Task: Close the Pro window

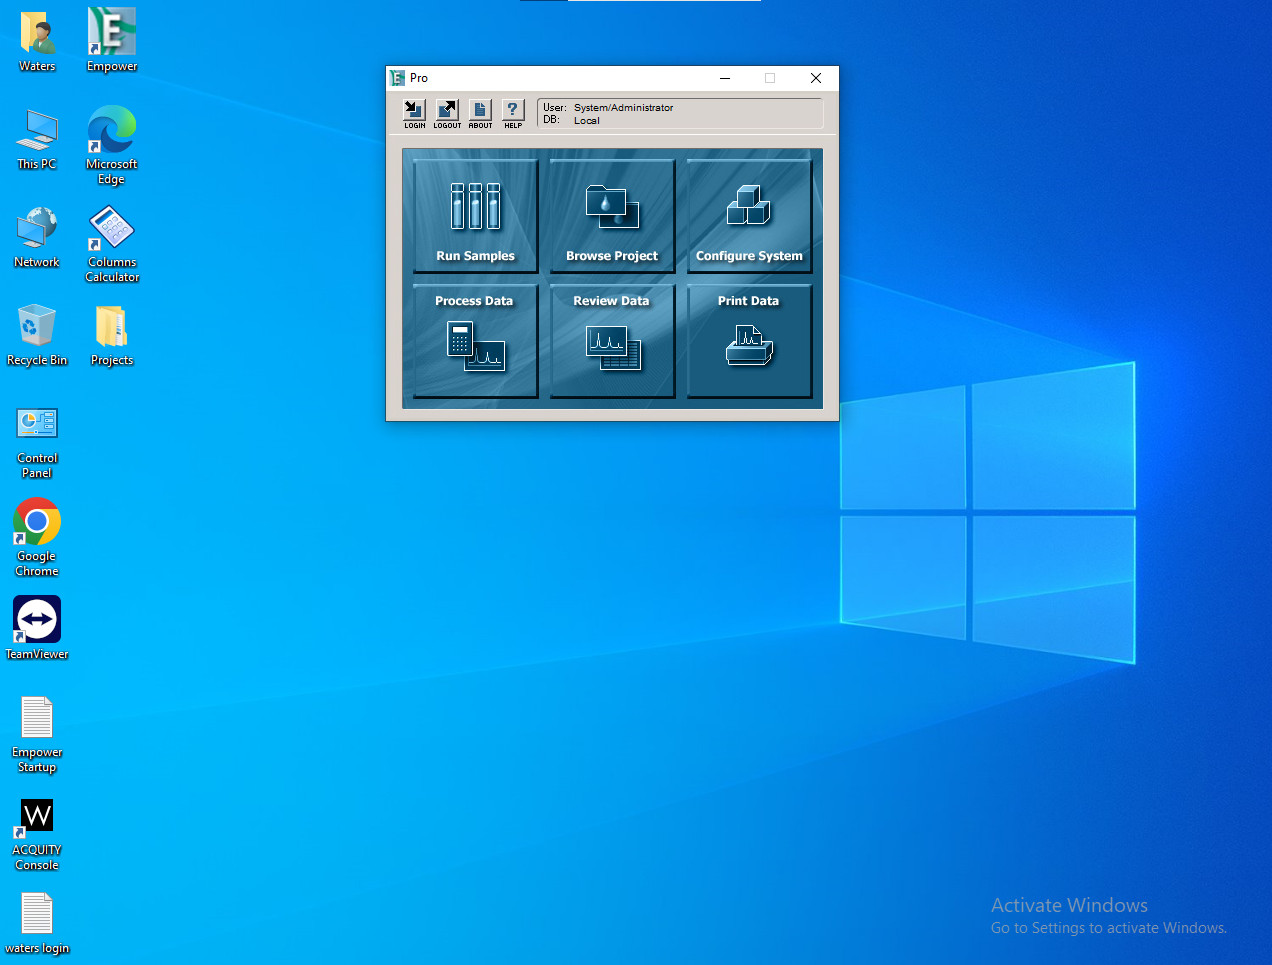Action: click(816, 78)
